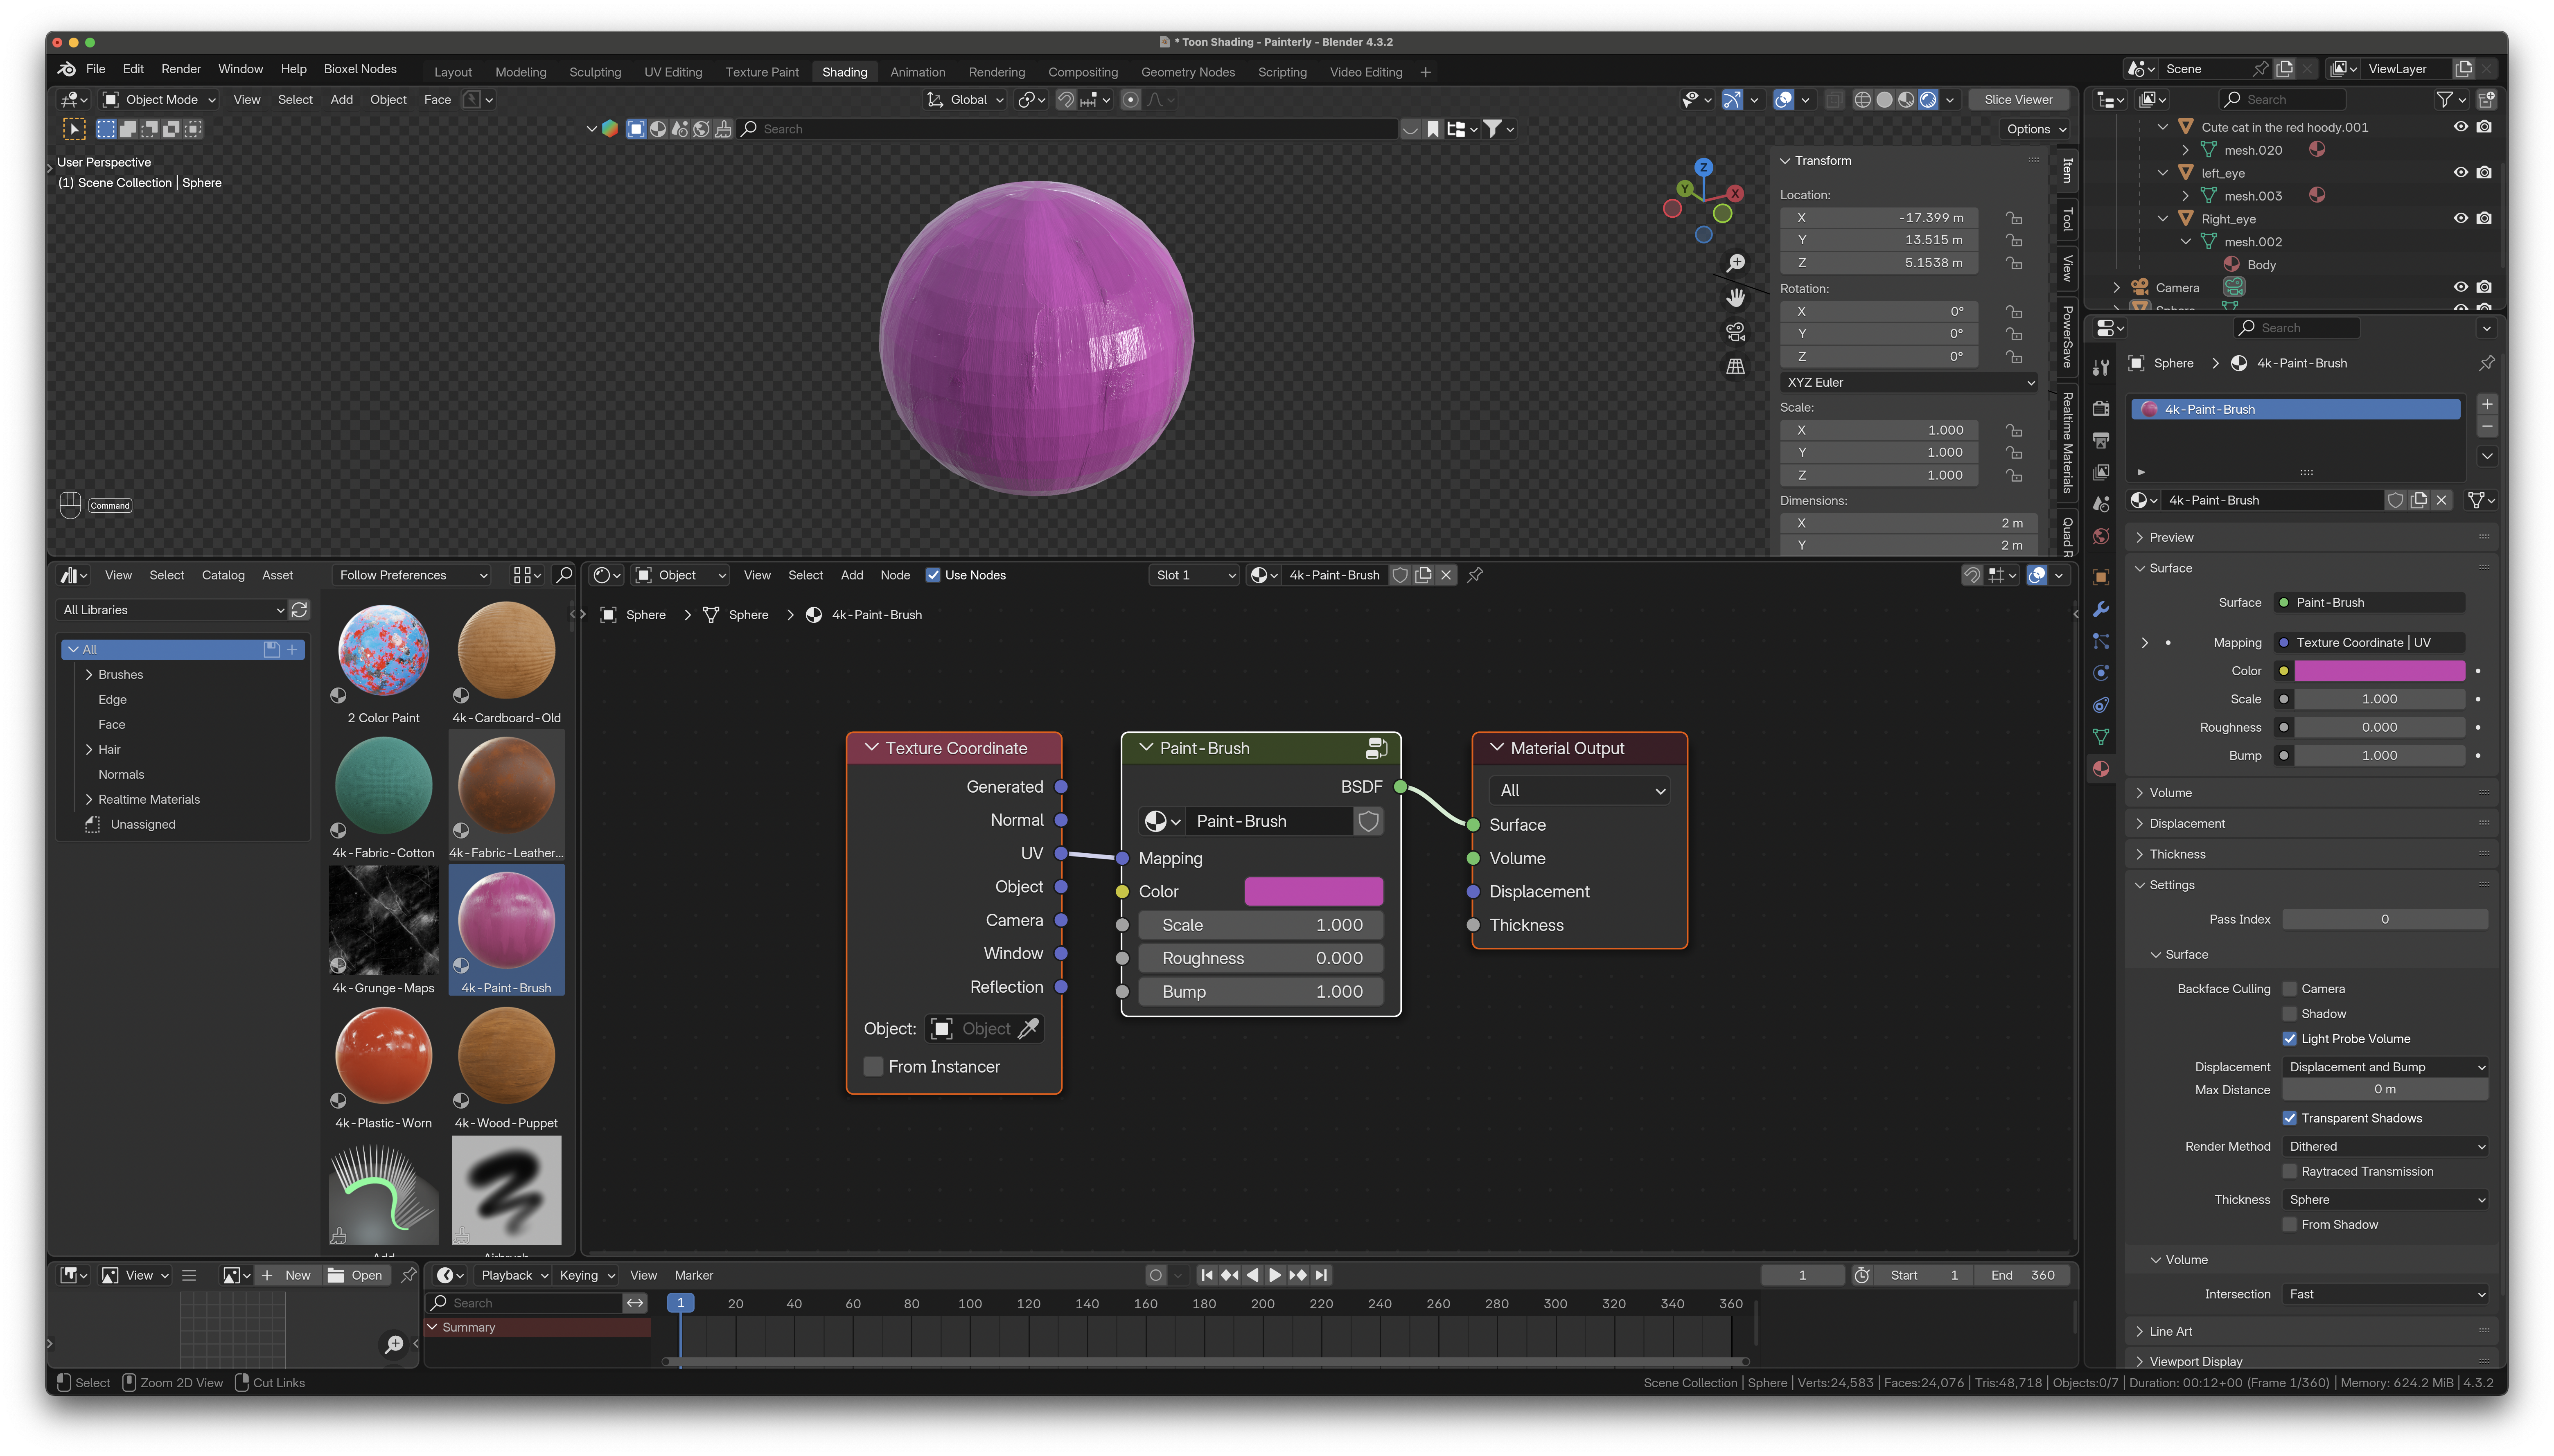Open the Output properties printer icon
2554x1456 pixels.
click(x=2101, y=440)
